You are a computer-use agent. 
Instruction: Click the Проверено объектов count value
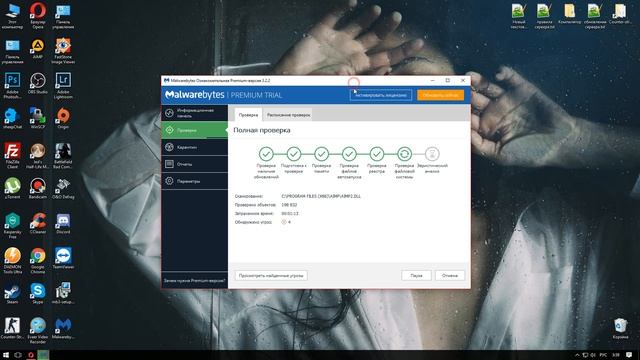coord(289,205)
